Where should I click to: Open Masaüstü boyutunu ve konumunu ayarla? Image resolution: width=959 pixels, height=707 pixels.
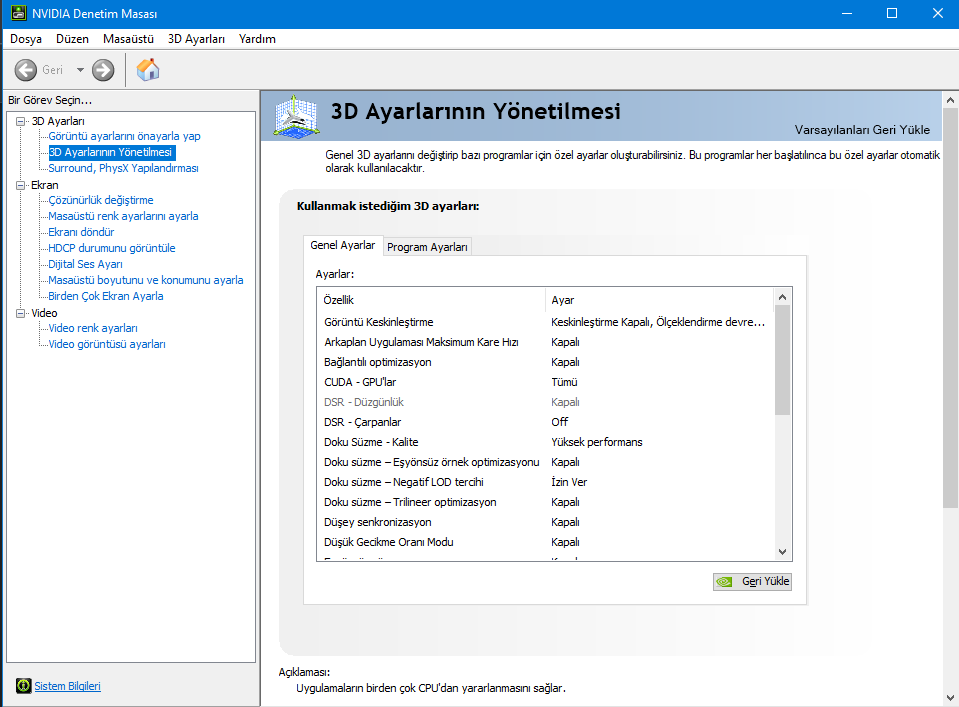click(146, 280)
